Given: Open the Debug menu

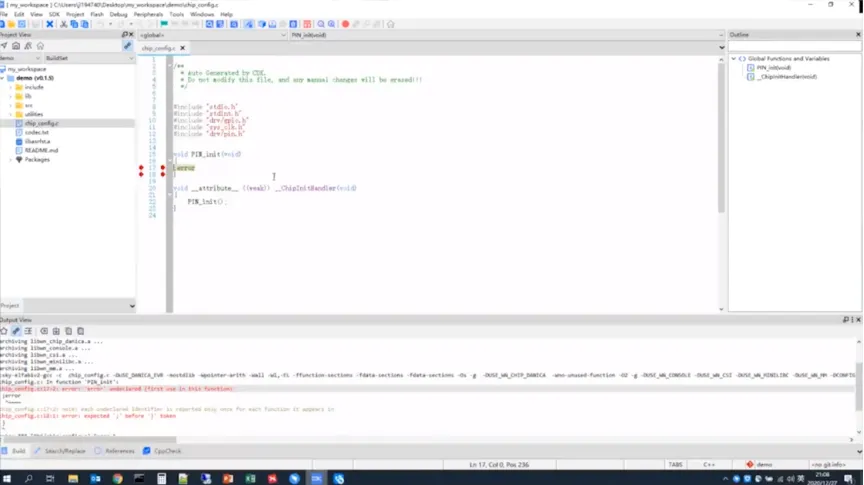Looking at the screenshot, I should click(x=118, y=14).
